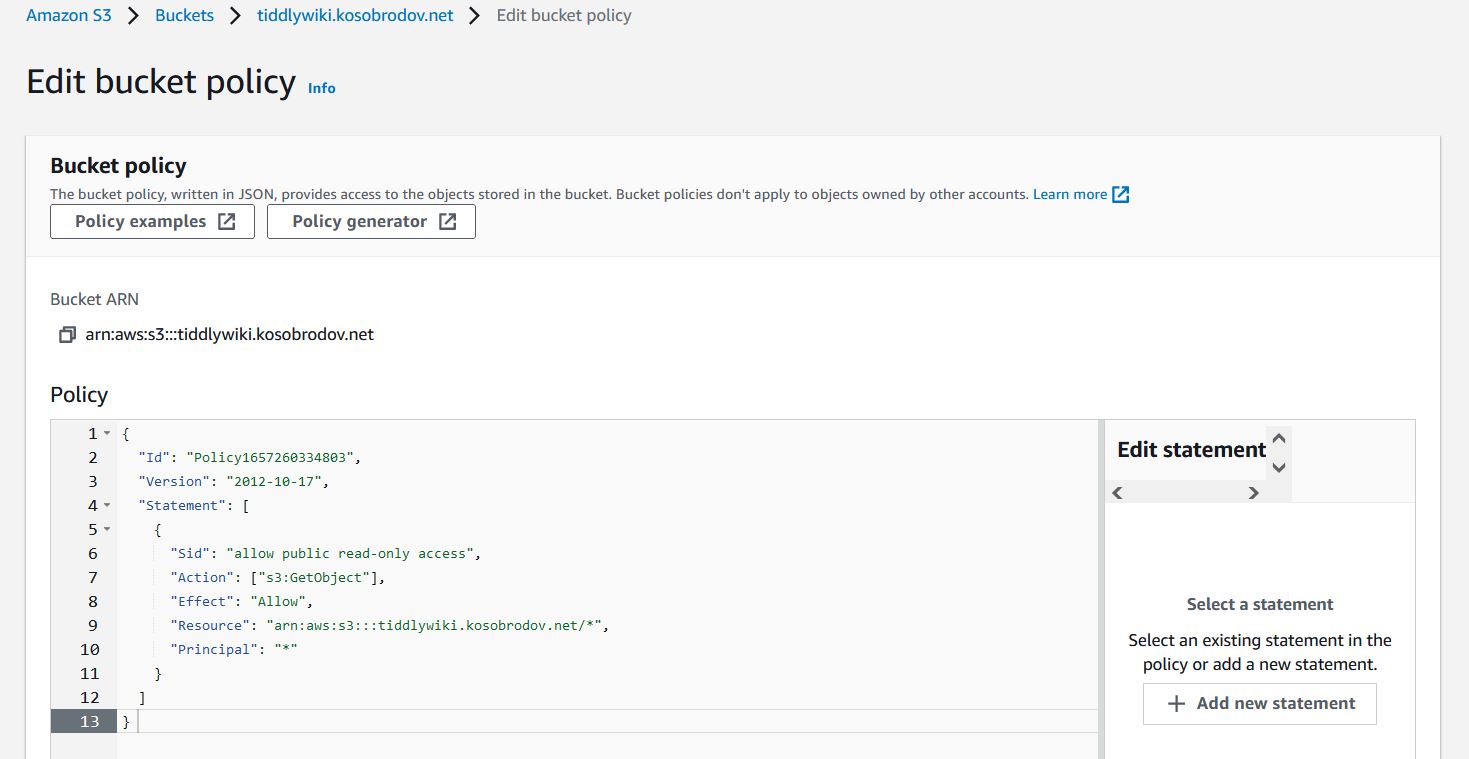Open the Info link beside the page title
Image resolution: width=1469 pixels, height=759 pixels.
[322, 88]
